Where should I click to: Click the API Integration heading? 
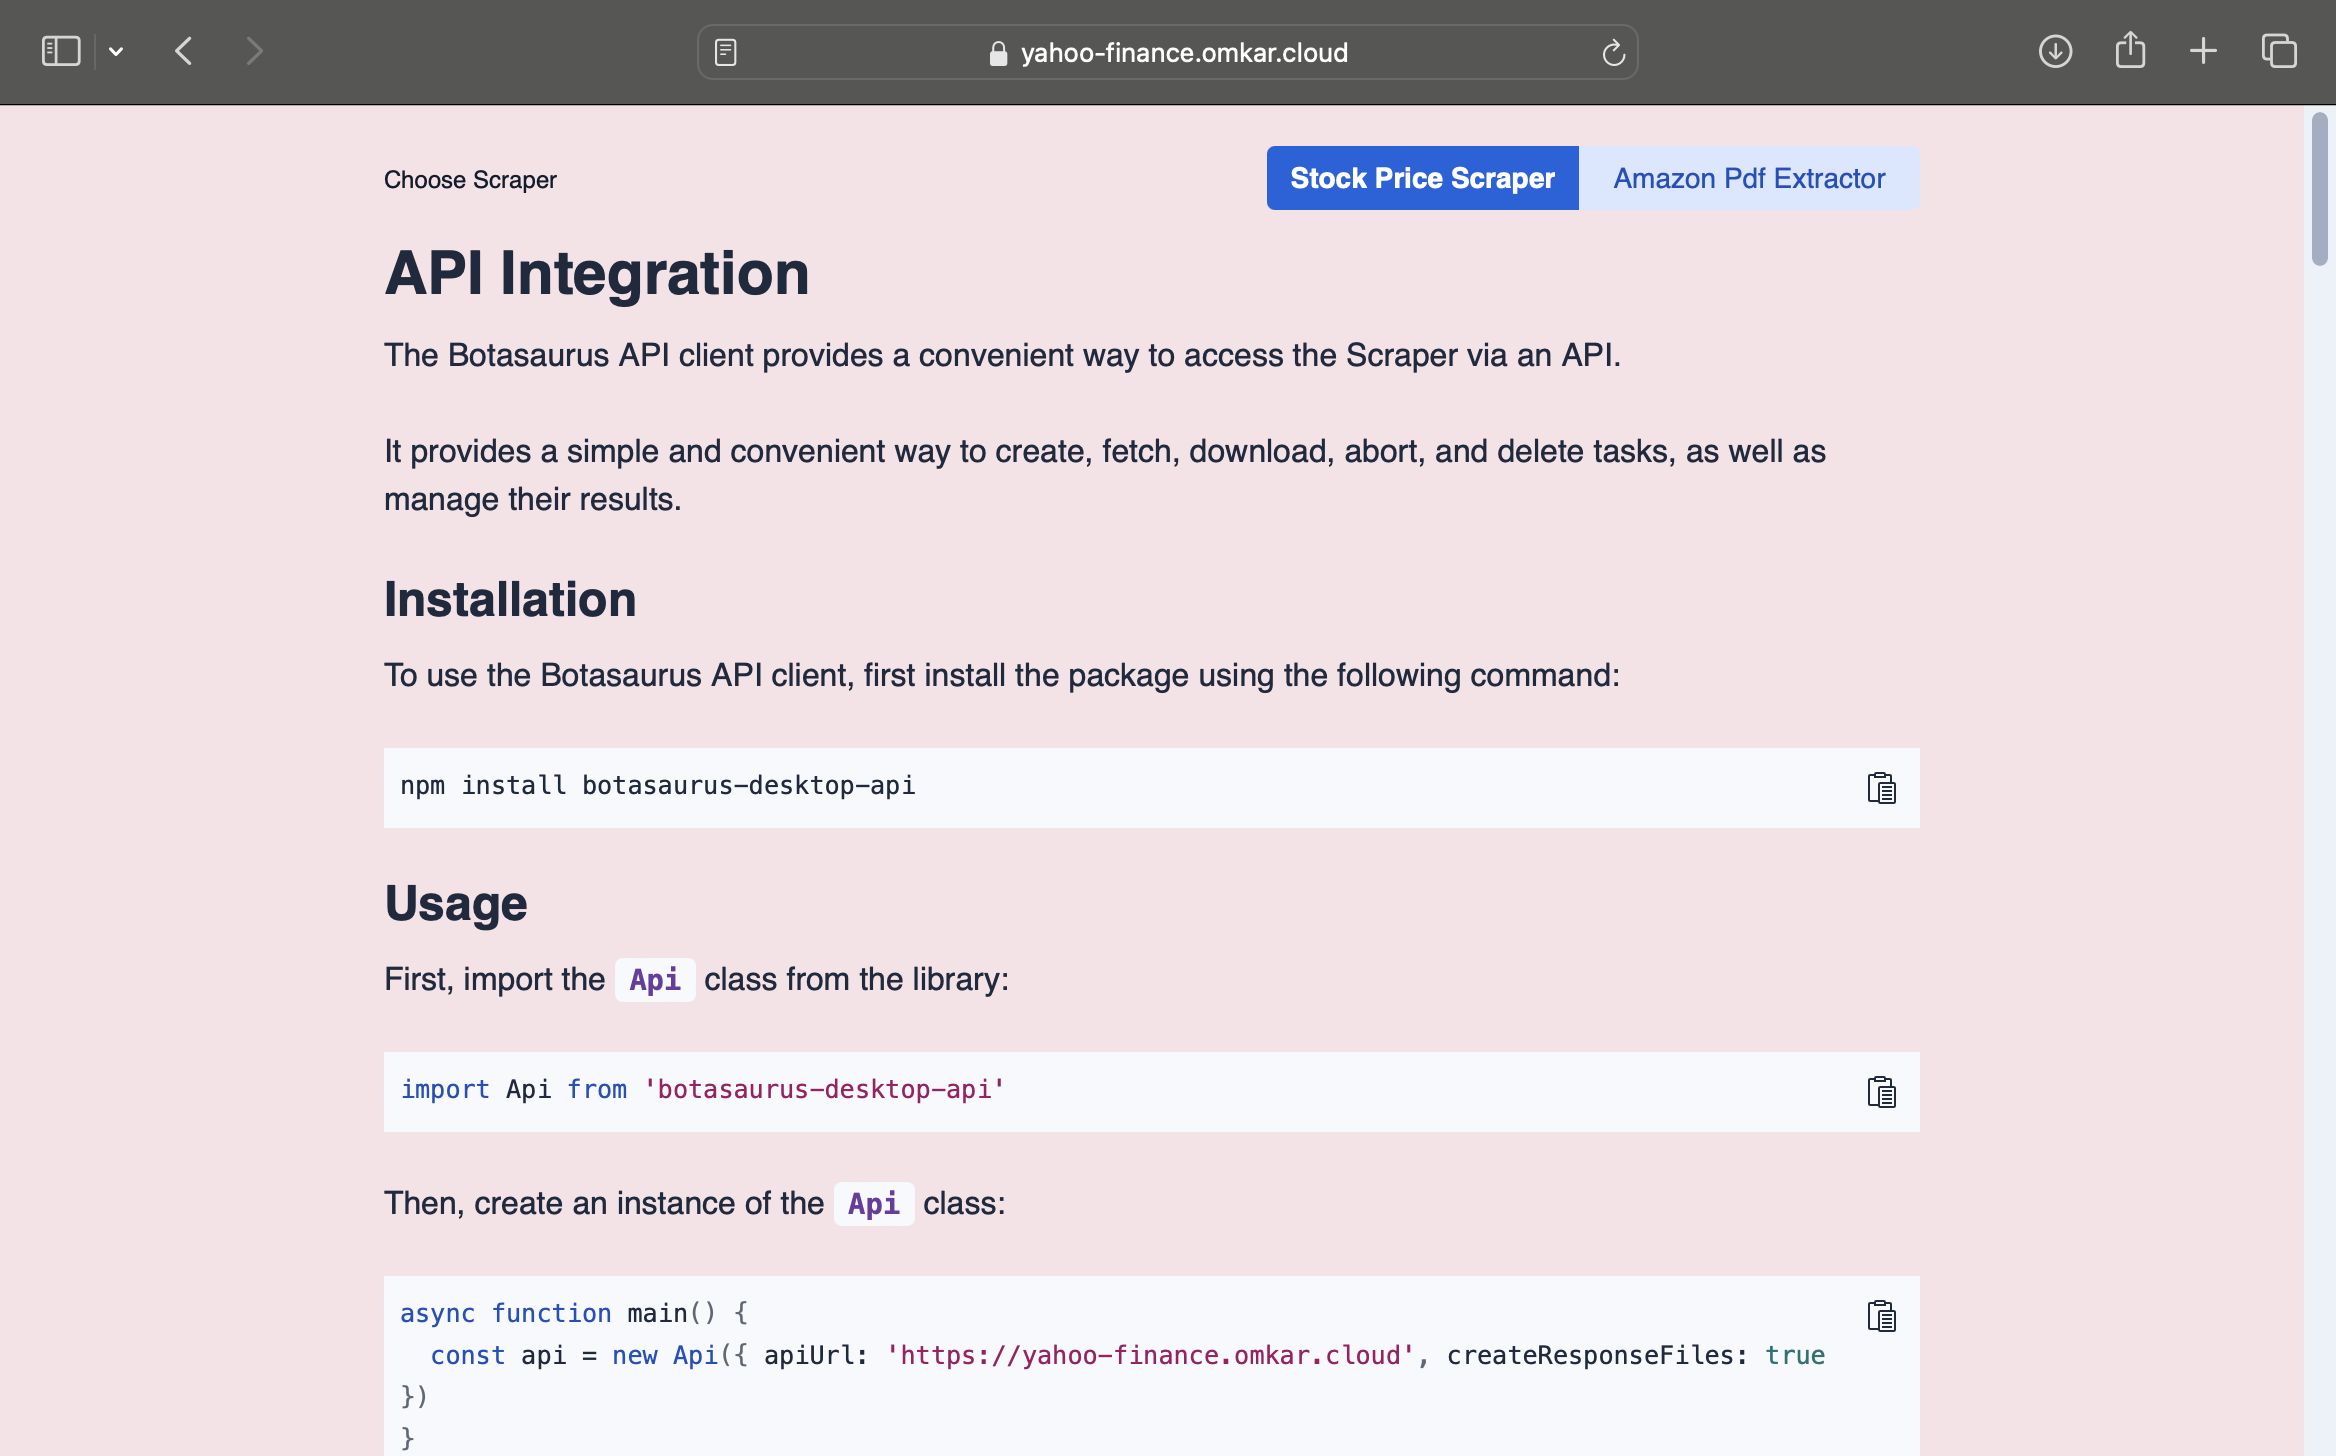tap(596, 273)
